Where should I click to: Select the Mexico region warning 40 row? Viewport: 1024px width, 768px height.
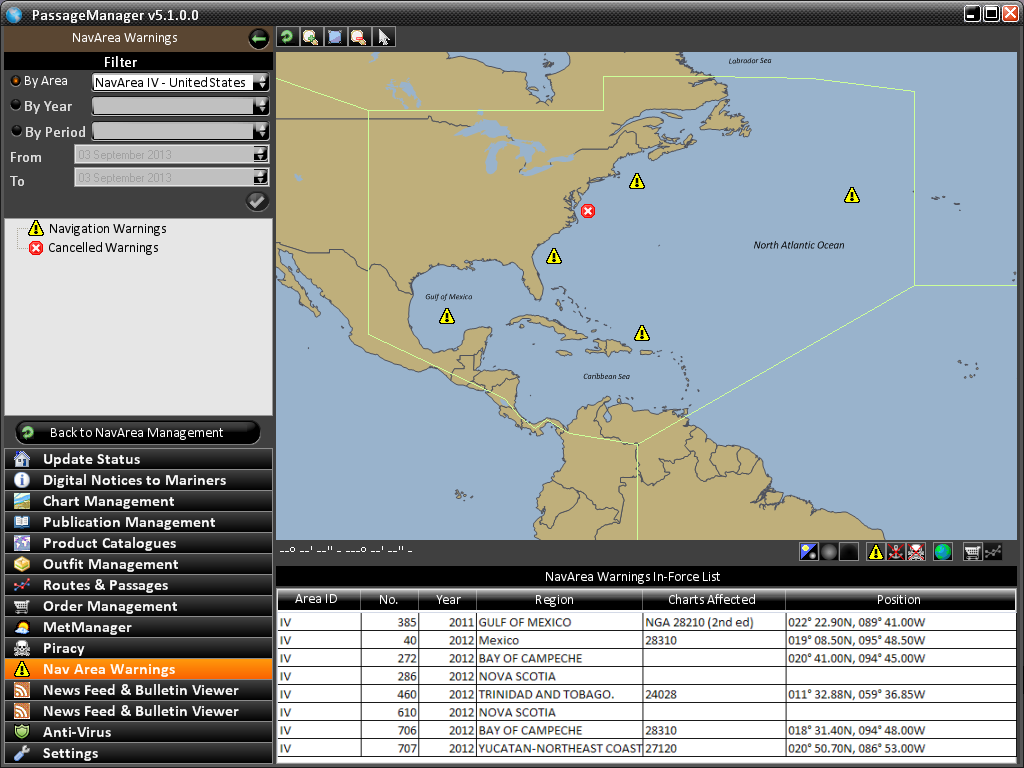point(647,640)
